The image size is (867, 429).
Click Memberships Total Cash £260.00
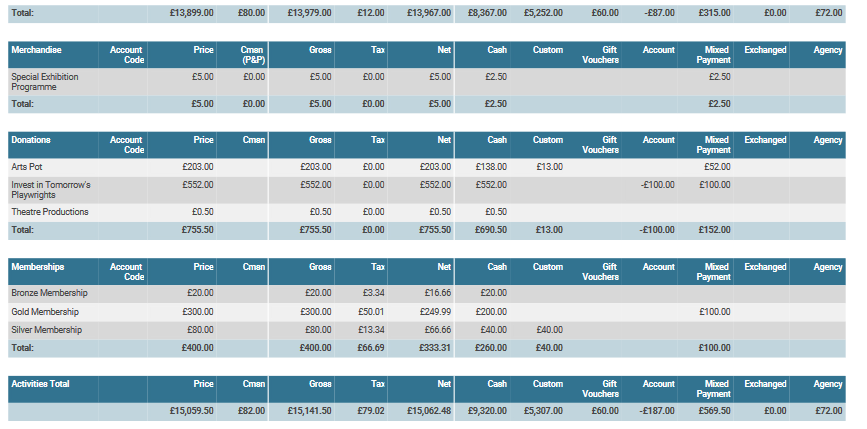[491, 348]
